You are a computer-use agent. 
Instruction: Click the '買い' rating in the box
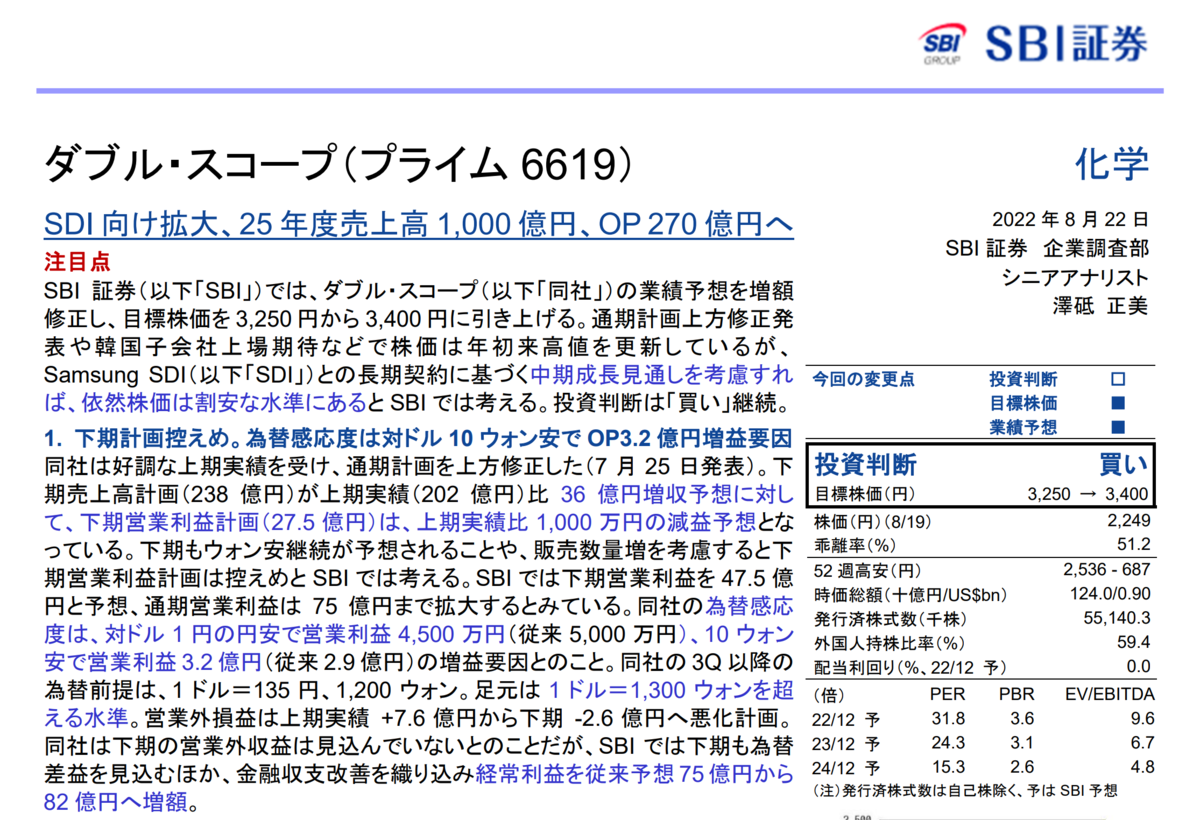click(1124, 464)
